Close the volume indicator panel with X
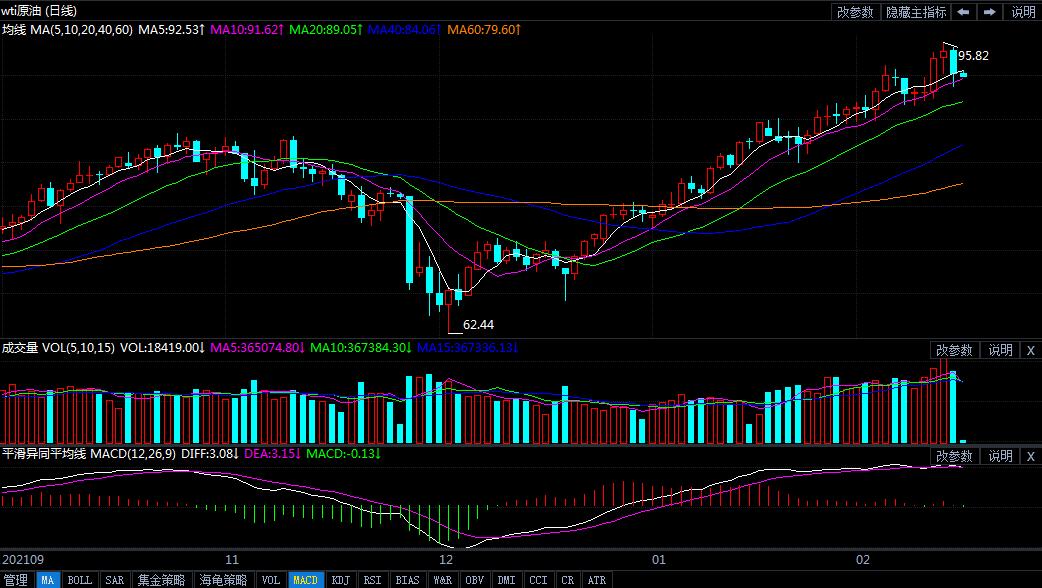This screenshot has height=588, width=1042. (1031, 350)
